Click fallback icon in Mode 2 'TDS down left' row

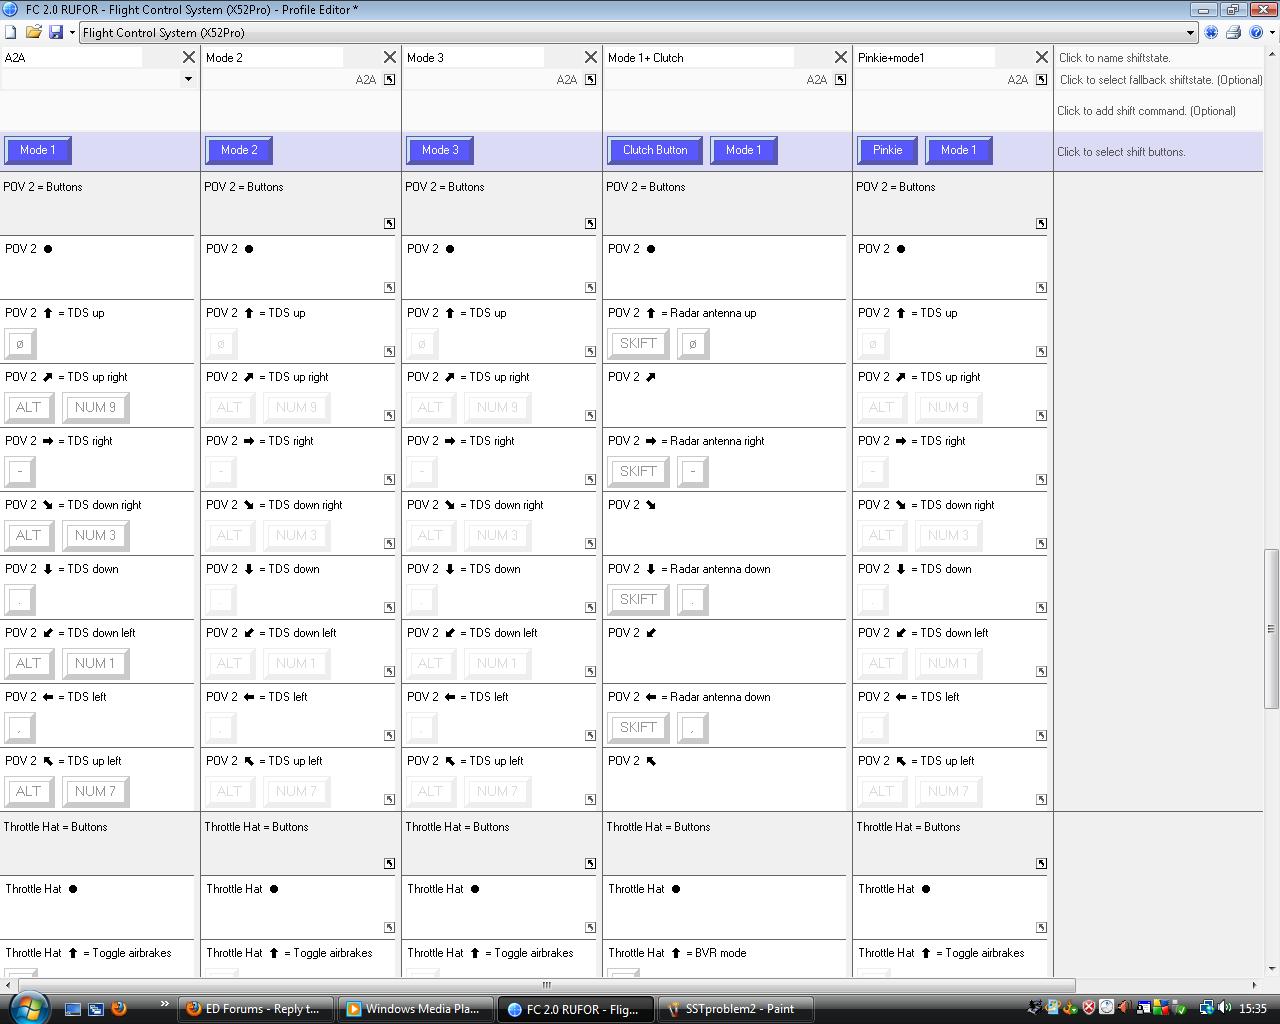click(390, 671)
